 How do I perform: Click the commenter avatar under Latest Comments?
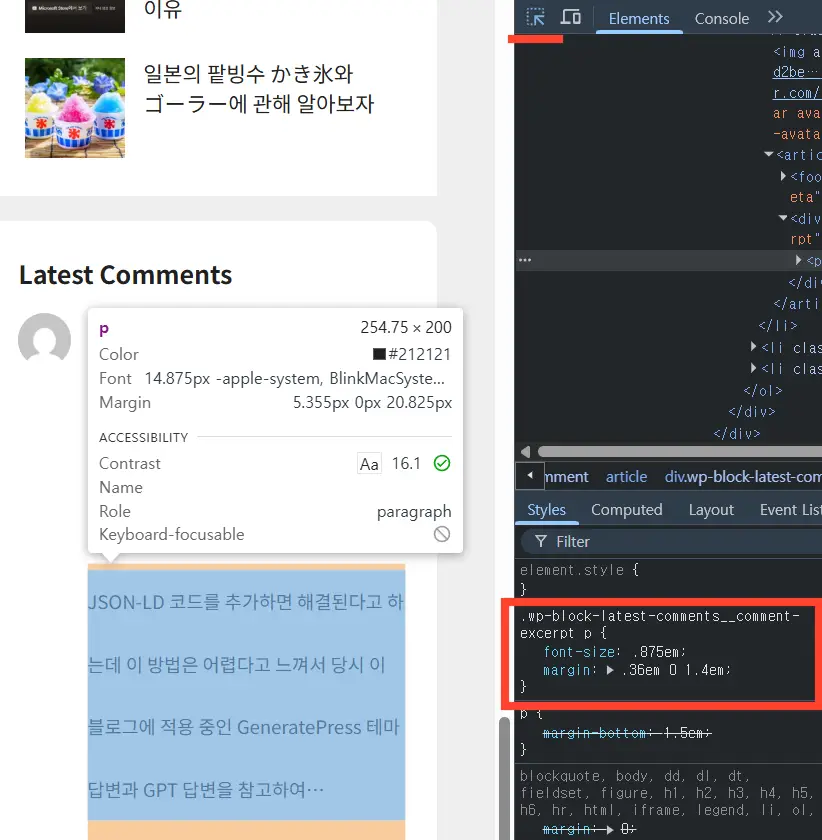tap(45, 340)
